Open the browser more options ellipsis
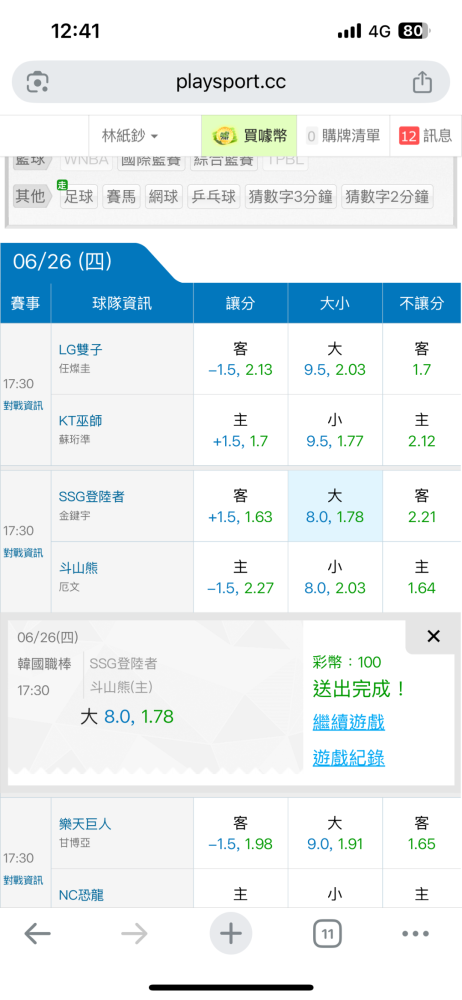 [x=415, y=934]
